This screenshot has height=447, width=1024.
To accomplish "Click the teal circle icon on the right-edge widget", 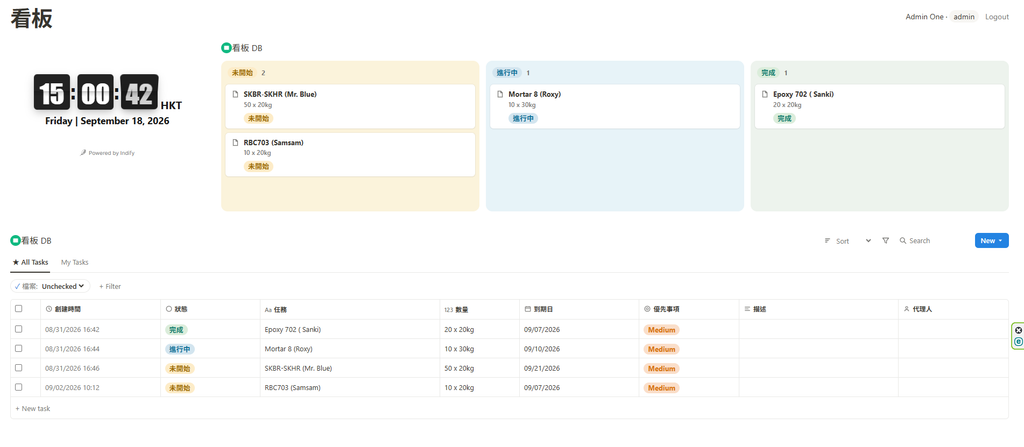I will [x=1018, y=342].
